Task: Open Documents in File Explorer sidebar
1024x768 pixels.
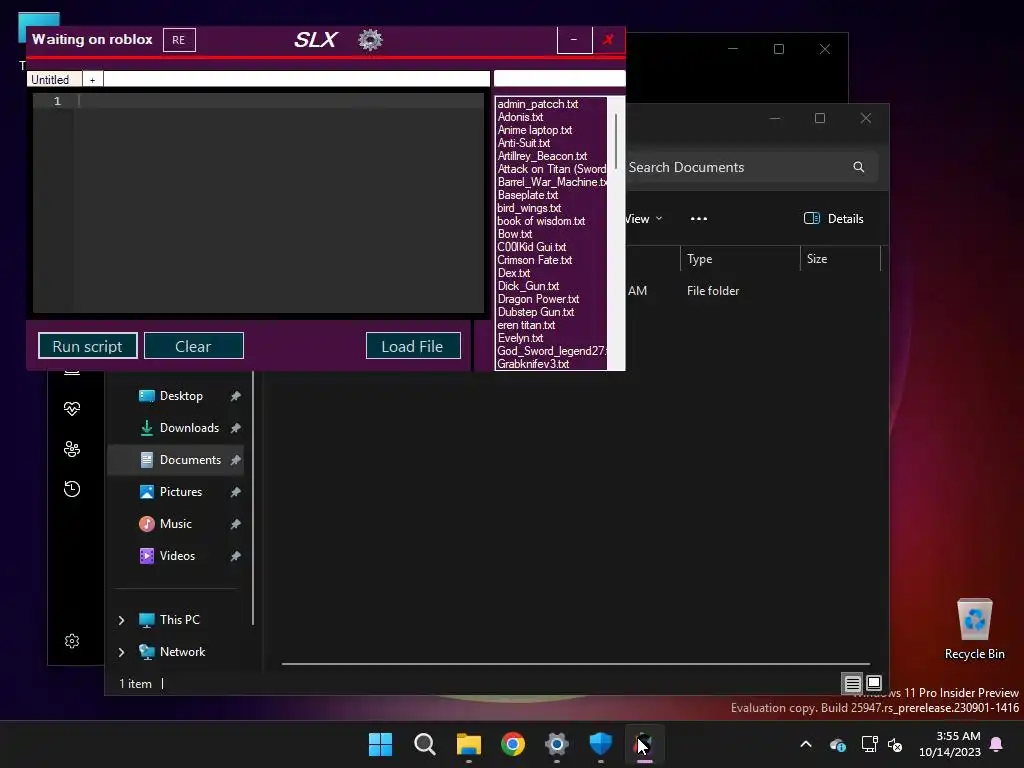Action: click(x=176, y=460)
